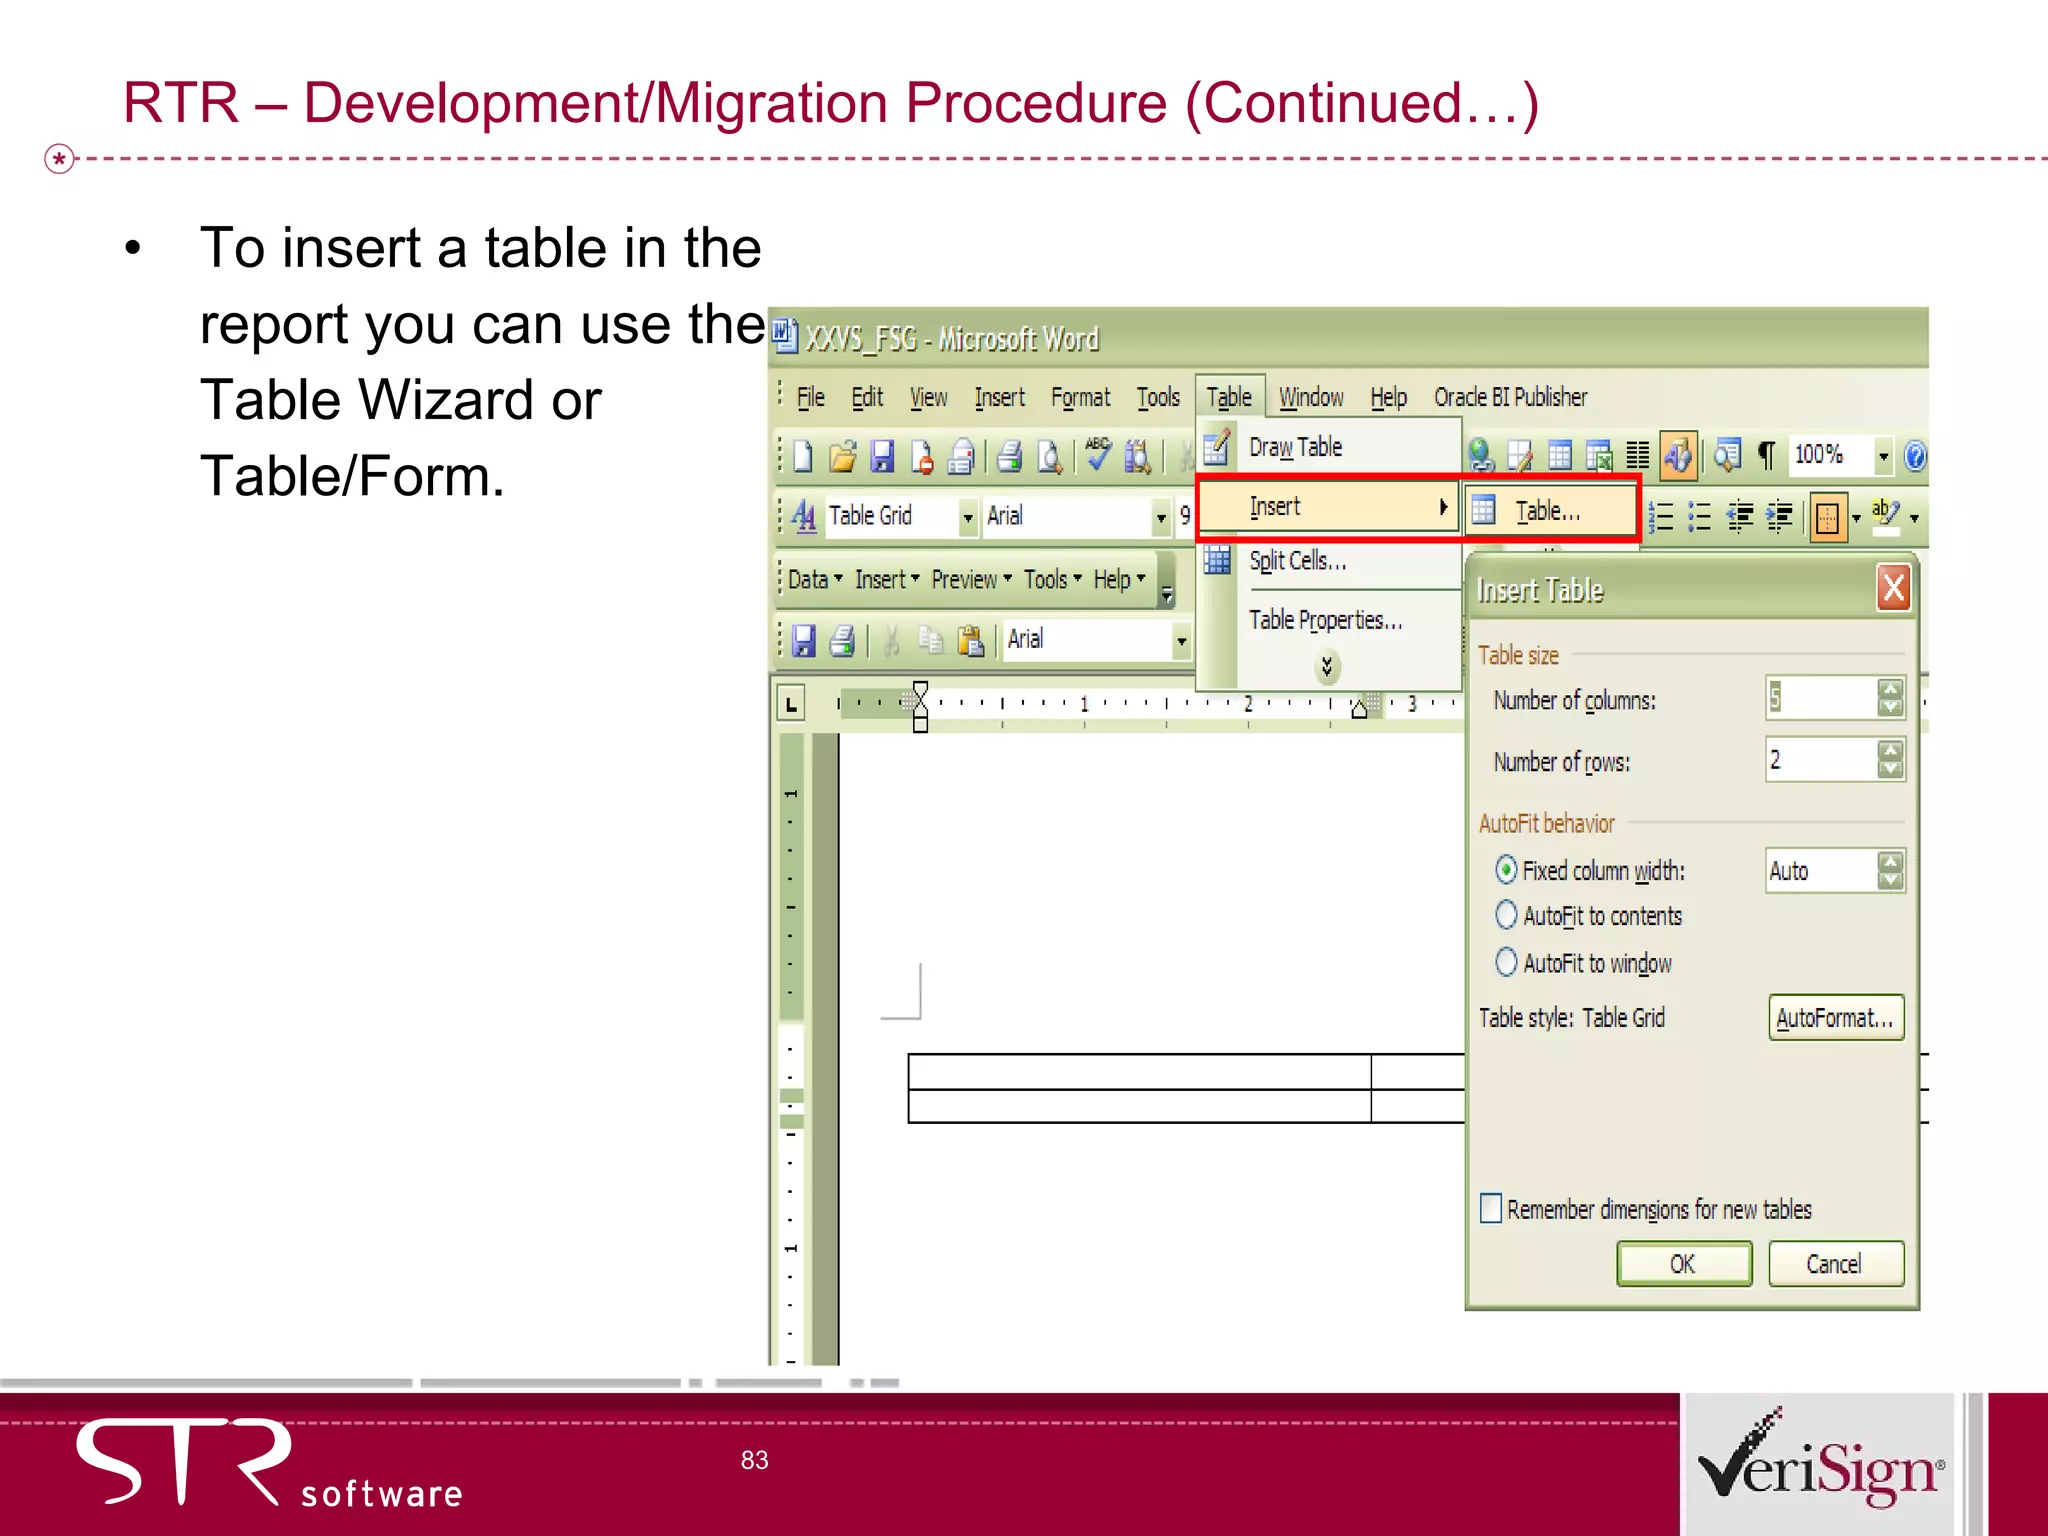This screenshot has width=2048, height=1536.
Task: Click the Columns toolbar icon
Action: click(1637, 456)
